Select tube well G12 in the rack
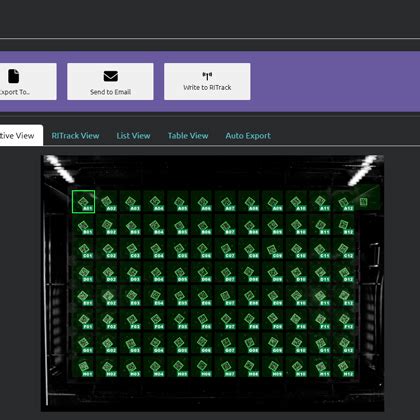 click(344, 344)
